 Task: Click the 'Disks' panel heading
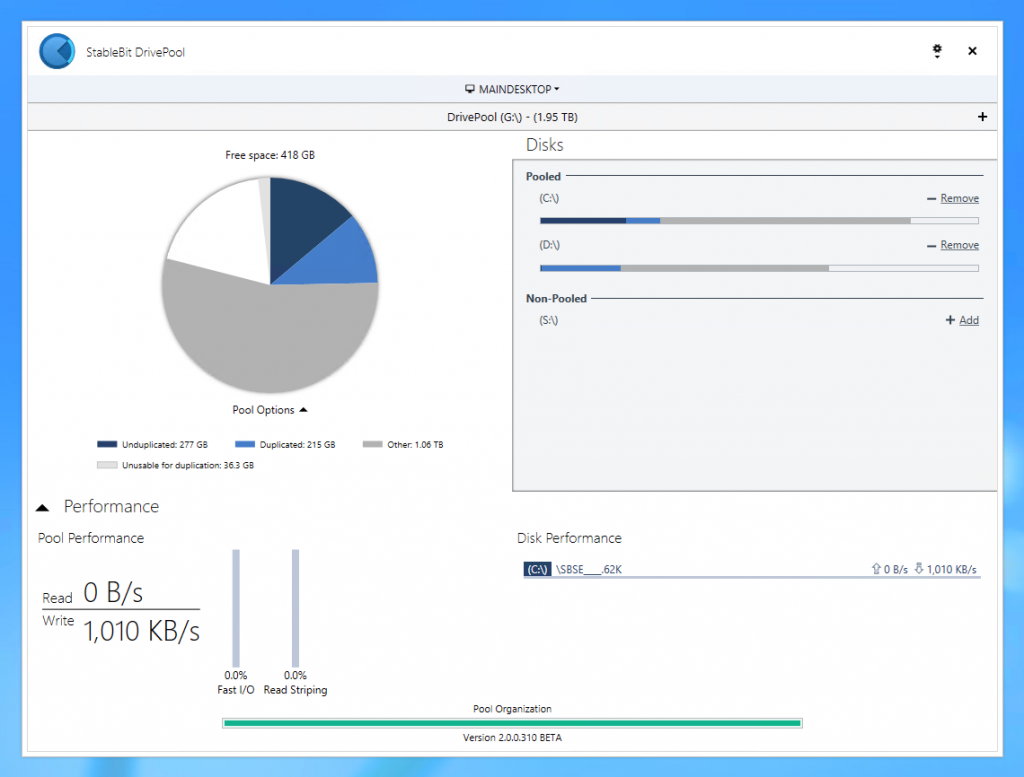click(x=545, y=145)
